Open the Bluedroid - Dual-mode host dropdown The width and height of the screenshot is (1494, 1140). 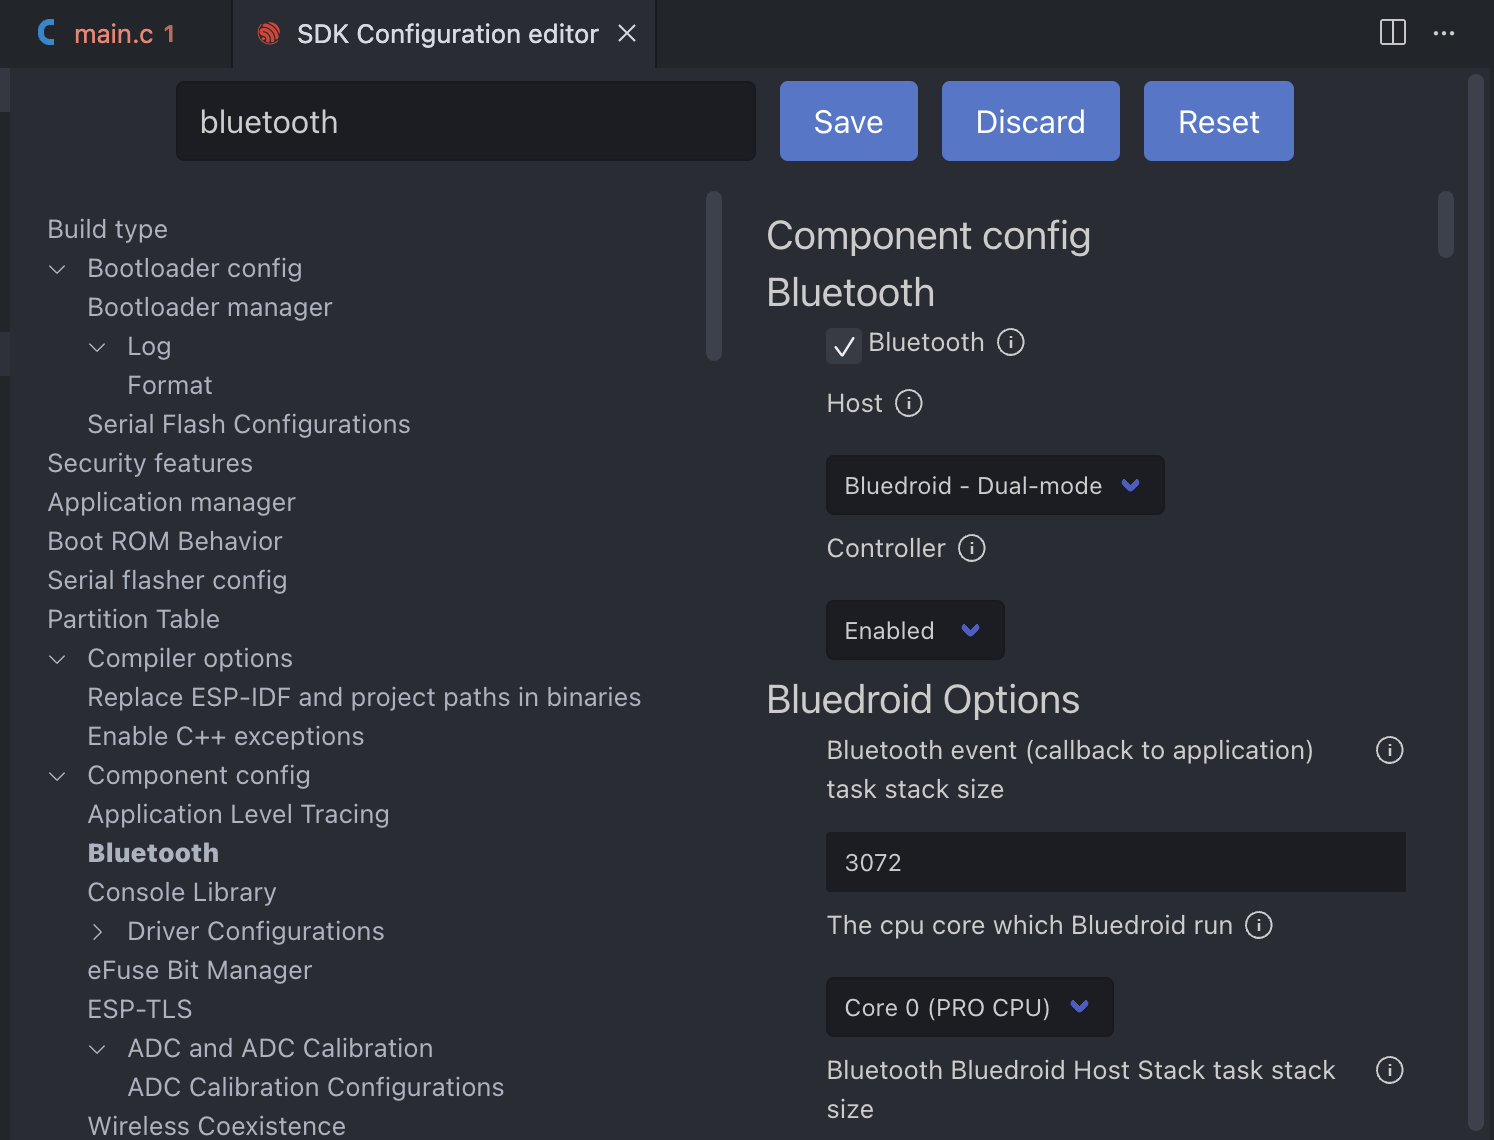(x=994, y=486)
